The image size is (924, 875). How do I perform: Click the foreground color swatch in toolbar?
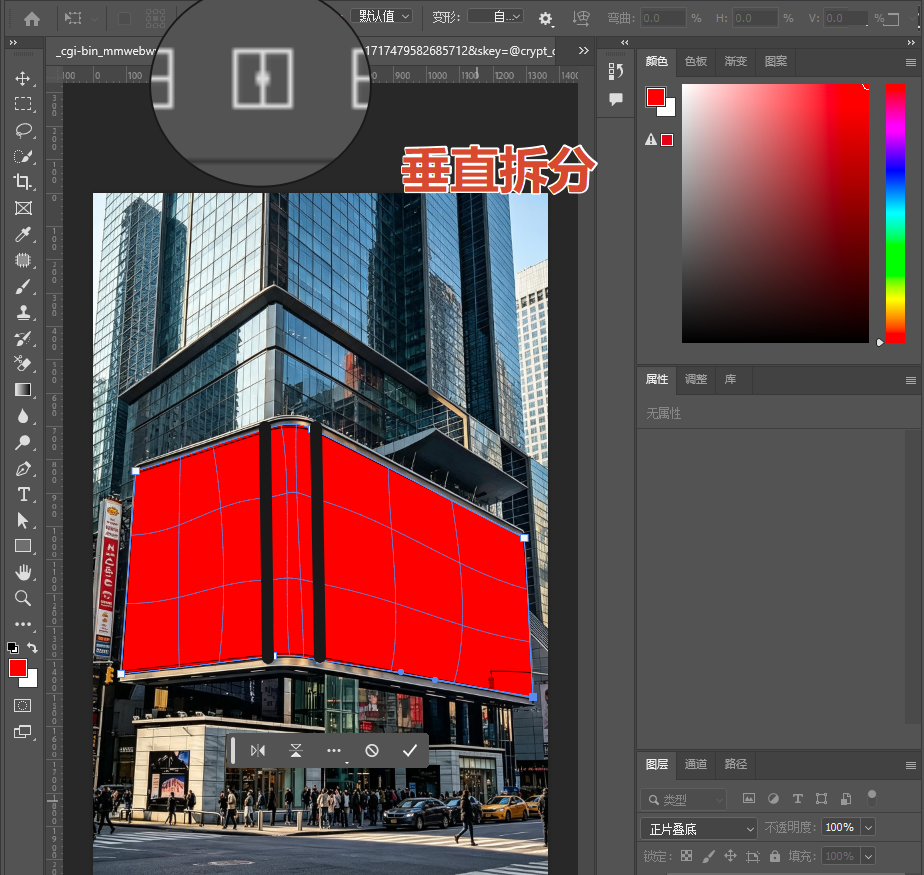point(18,668)
